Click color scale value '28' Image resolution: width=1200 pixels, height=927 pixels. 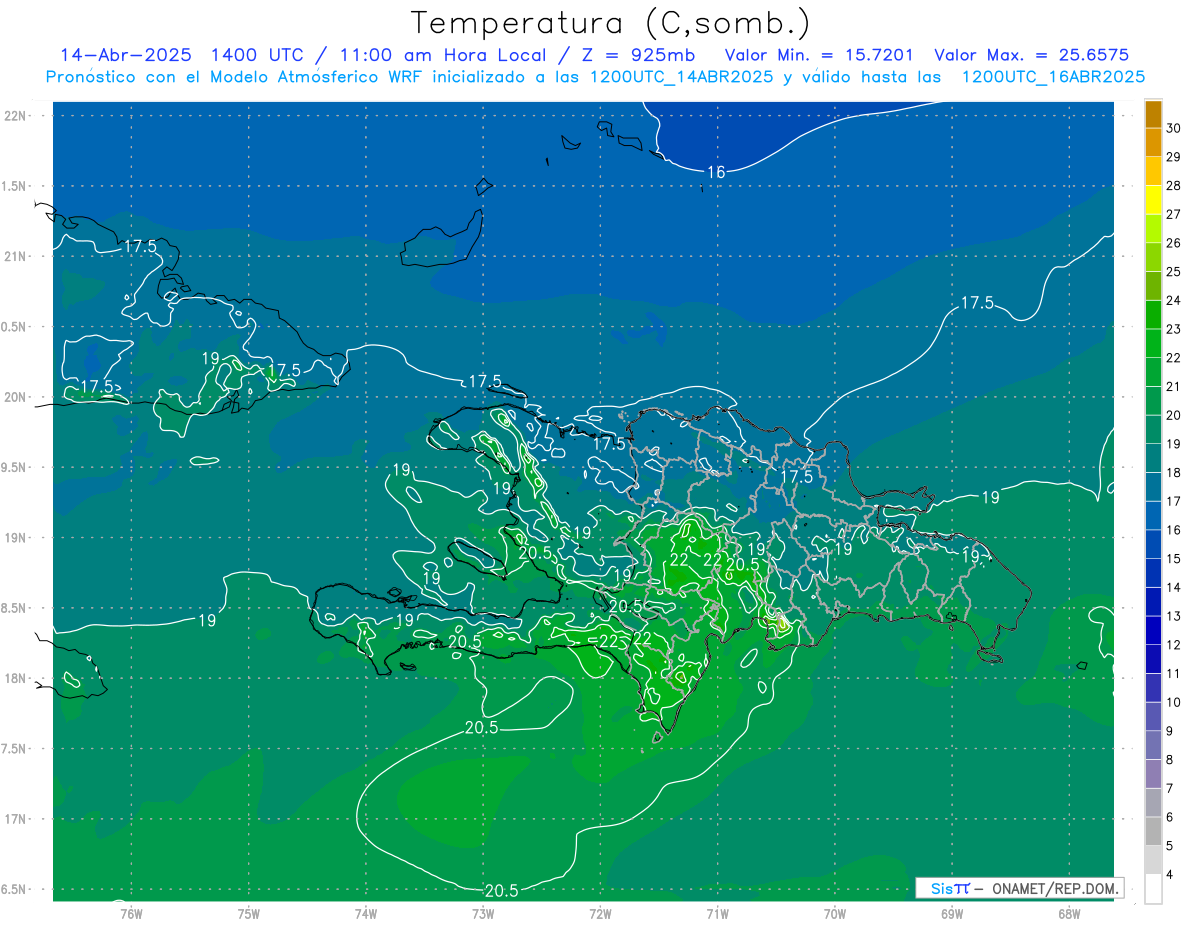point(1174,185)
